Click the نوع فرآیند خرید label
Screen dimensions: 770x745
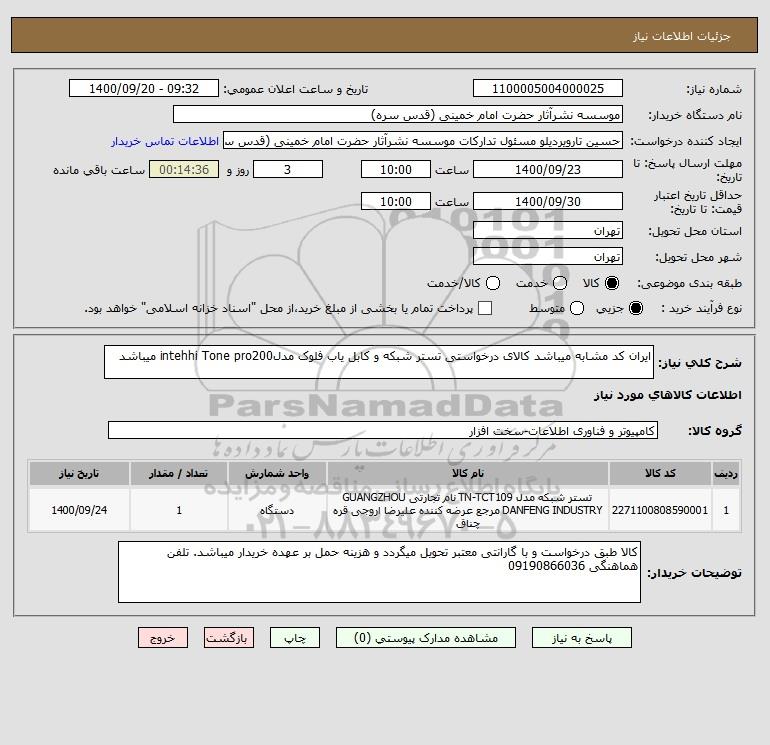(x=702, y=308)
